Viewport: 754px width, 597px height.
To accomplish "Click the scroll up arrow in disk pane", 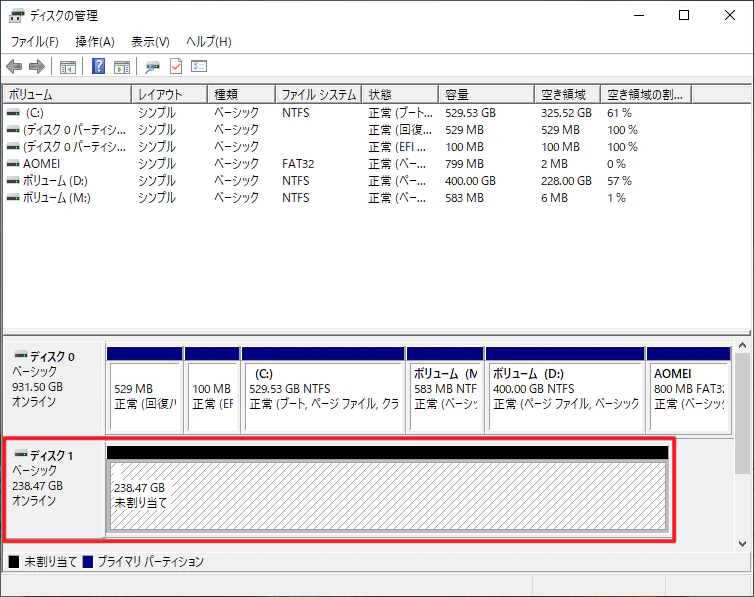I will 742,346.
